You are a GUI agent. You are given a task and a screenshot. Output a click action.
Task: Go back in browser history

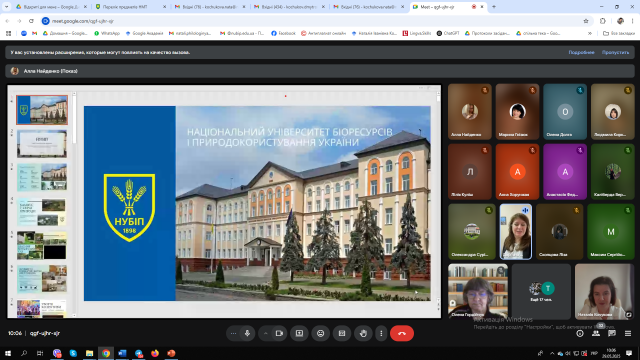point(7,21)
